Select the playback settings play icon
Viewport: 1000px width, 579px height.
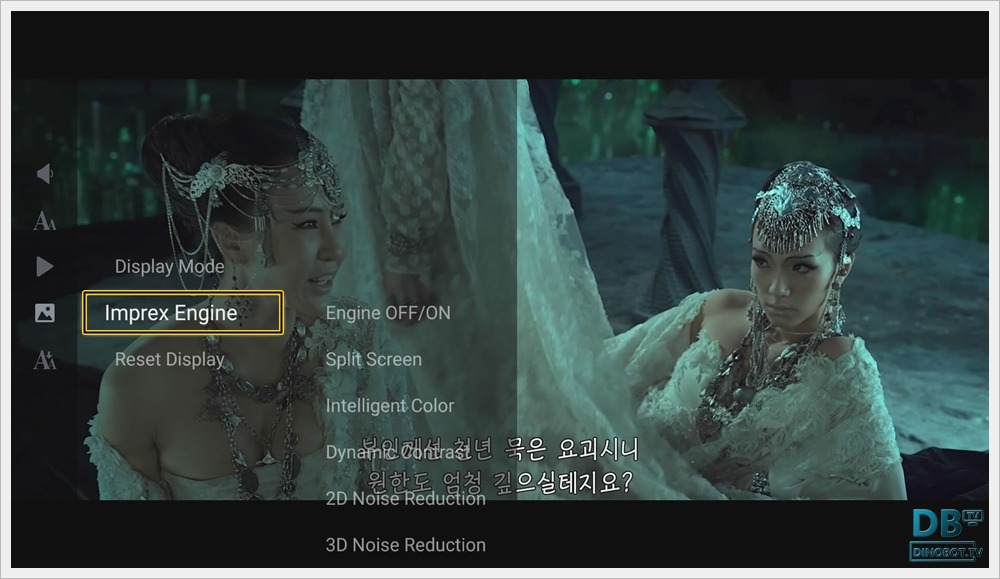[x=45, y=267]
